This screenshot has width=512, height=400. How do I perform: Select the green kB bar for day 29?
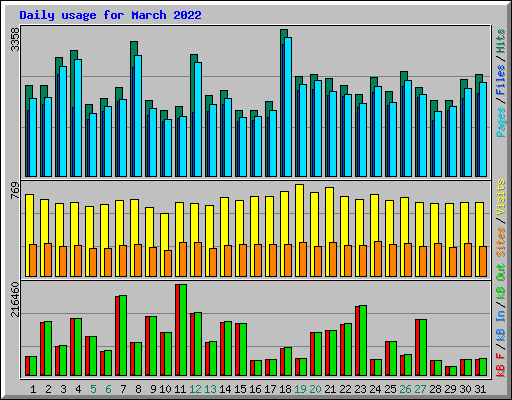453,371
